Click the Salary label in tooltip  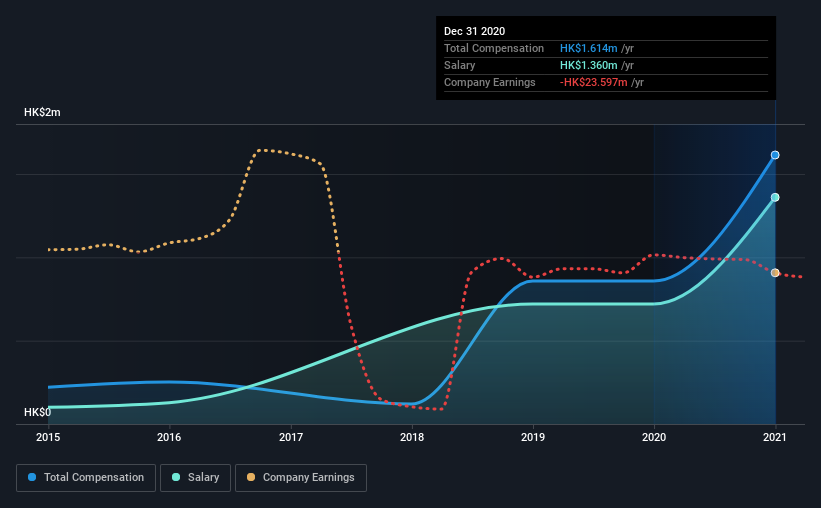point(459,65)
